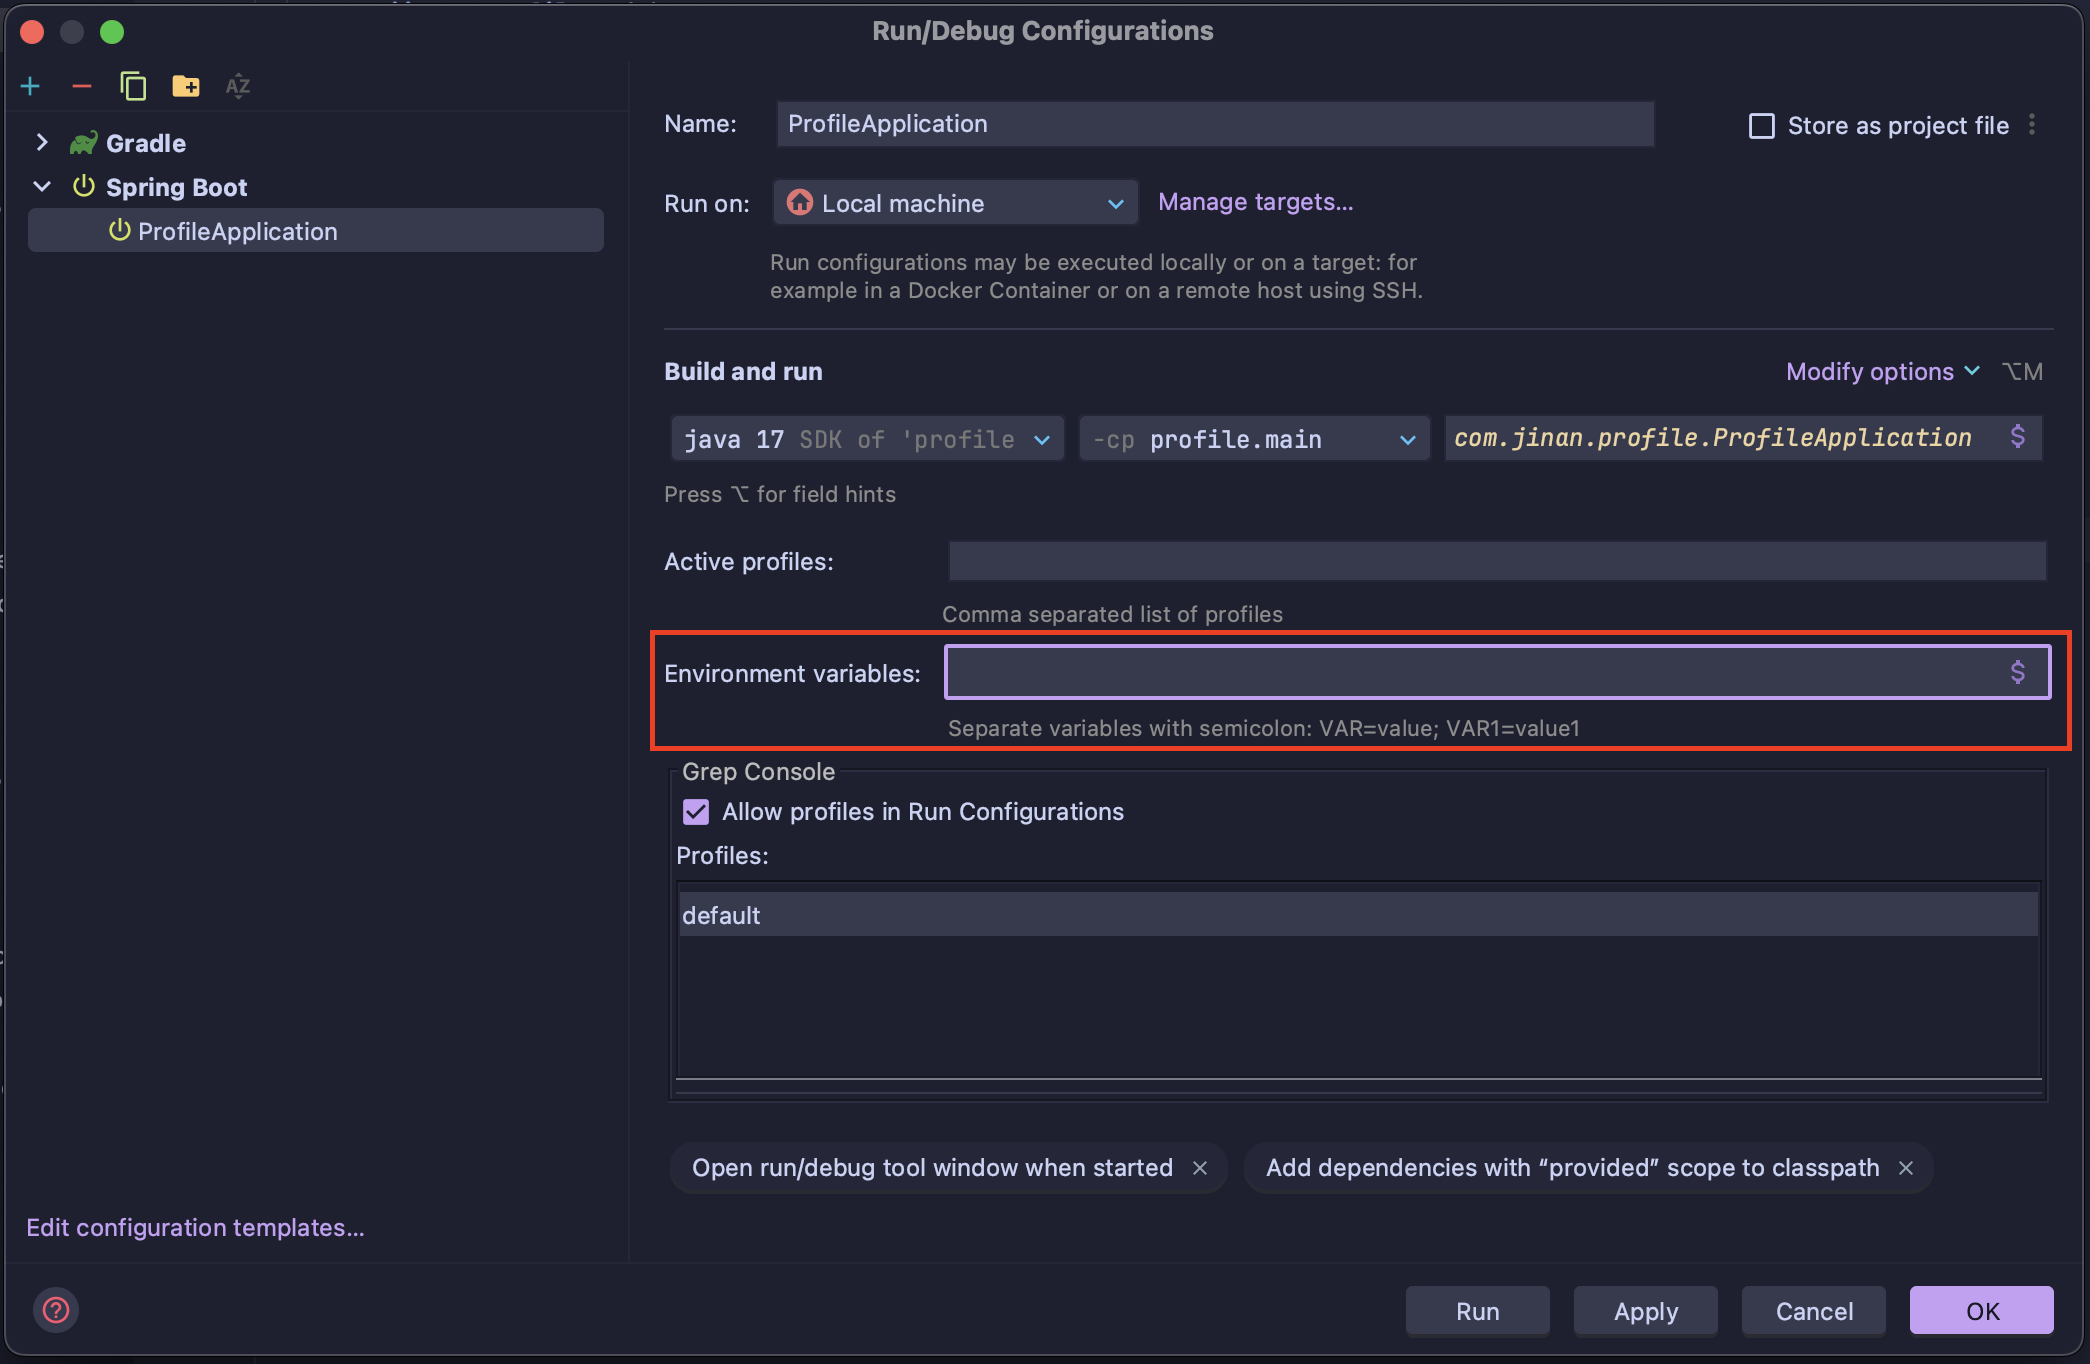Remove the Open run/debug tool window option
The image size is (2090, 1364).
[x=1200, y=1168]
